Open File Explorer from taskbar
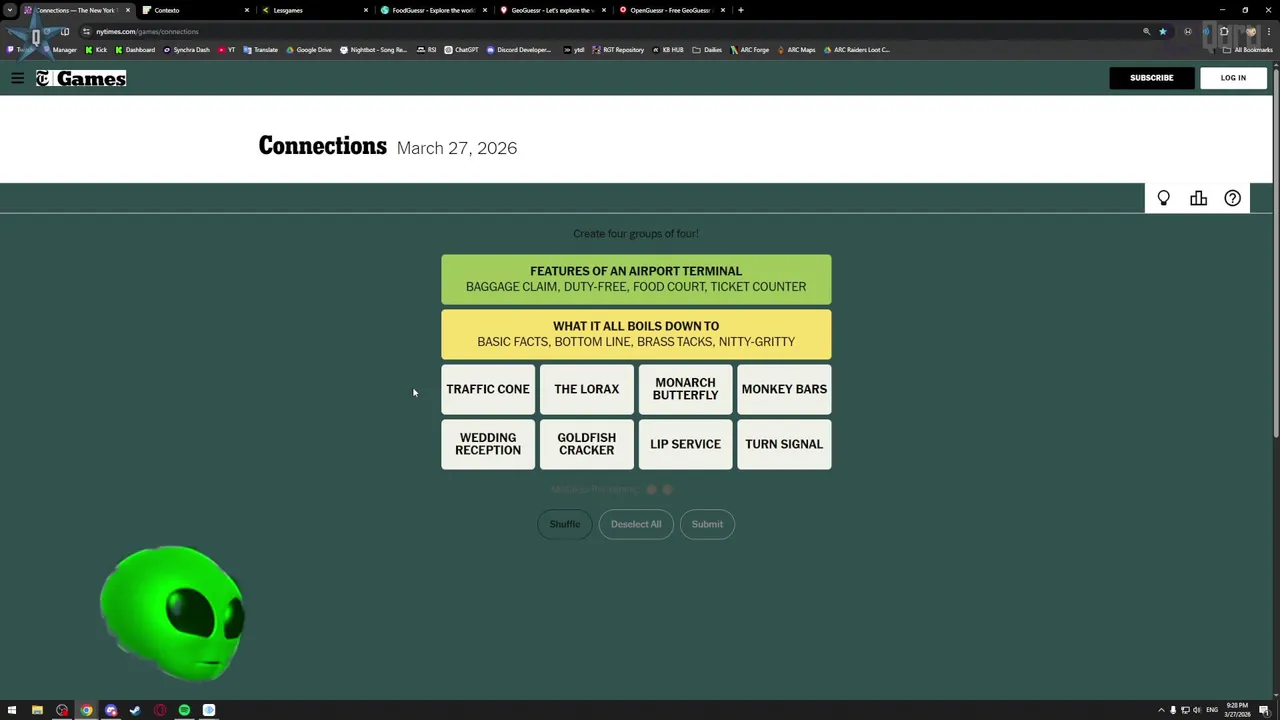1280x720 pixels. 37,710
